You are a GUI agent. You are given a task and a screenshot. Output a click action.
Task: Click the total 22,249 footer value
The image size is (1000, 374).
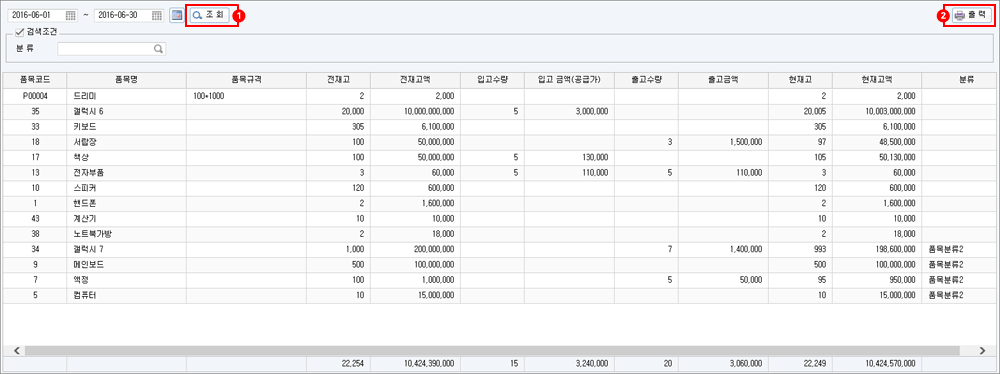pyautogui.click(x=800, y=364)
